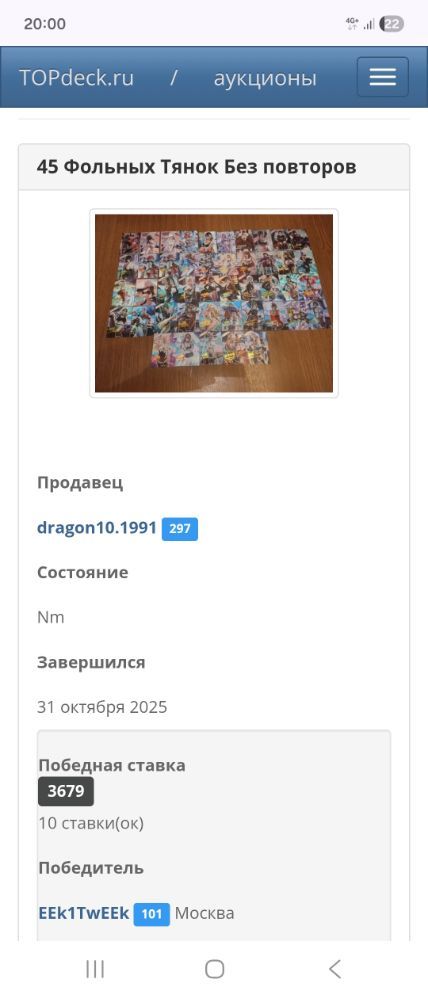Click the 10 ставки(ок) bid count

[91, 824]
